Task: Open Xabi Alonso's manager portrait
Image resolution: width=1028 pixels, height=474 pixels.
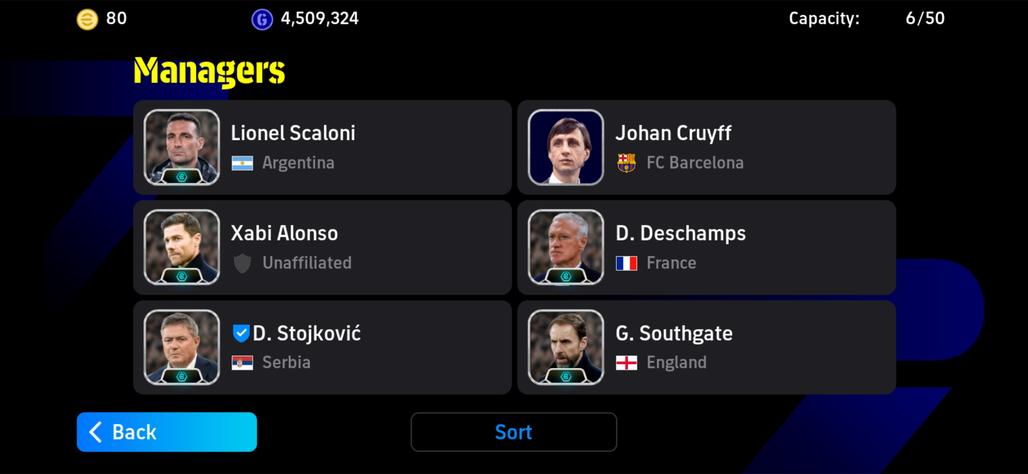Action: tap(182, 247)
